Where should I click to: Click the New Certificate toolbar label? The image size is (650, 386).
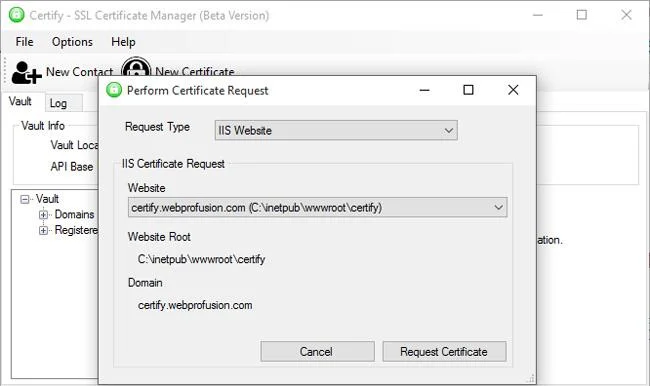pyautogui.click(x=195, y=71)
